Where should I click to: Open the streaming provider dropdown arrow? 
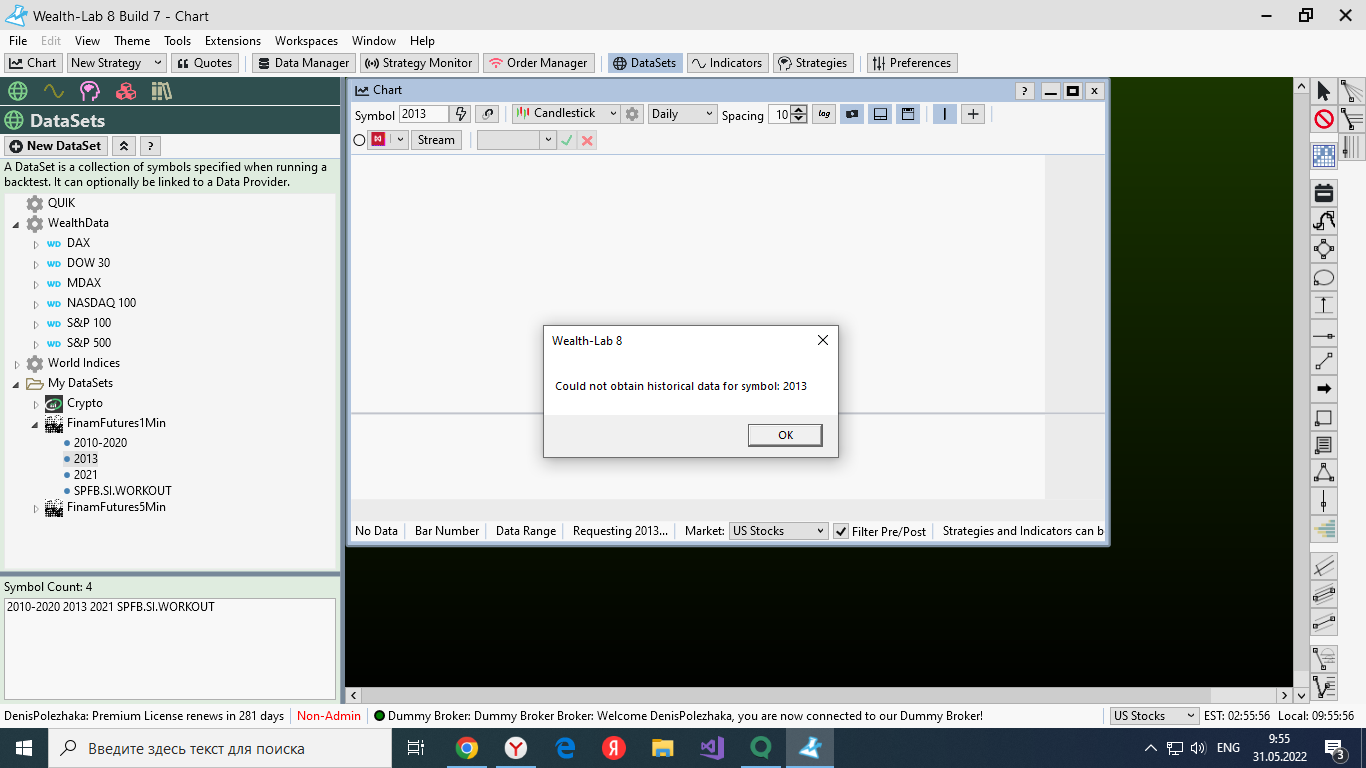pyautogui.click(x=400, y=140)
